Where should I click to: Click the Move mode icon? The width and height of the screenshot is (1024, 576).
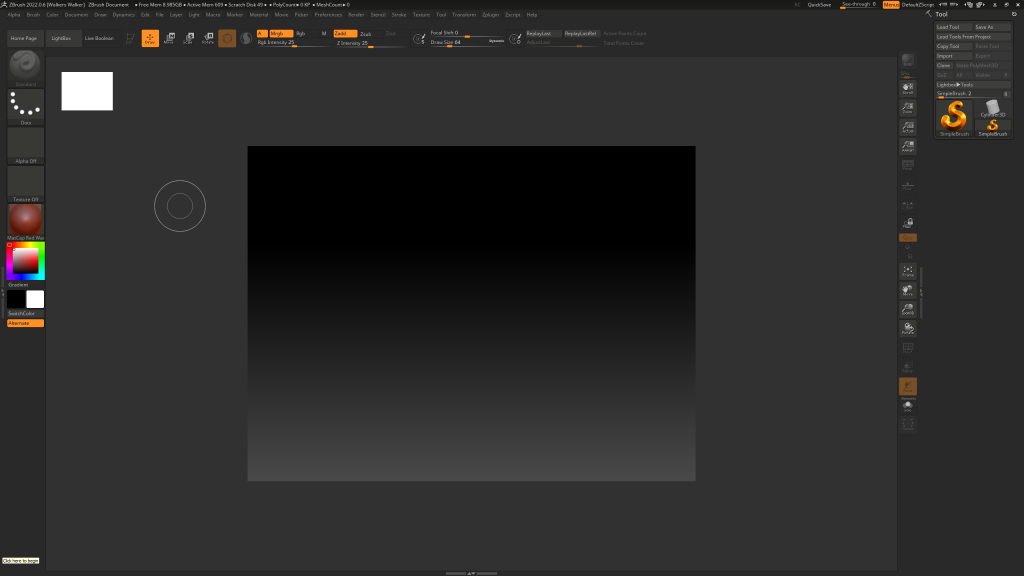coord(168,38)
